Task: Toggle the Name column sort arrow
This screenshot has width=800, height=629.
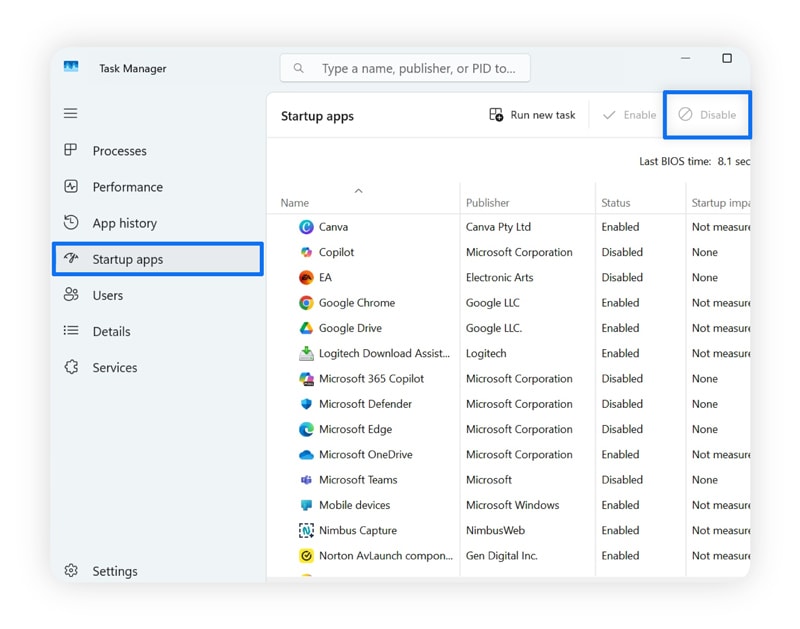Action: point(357,190)
